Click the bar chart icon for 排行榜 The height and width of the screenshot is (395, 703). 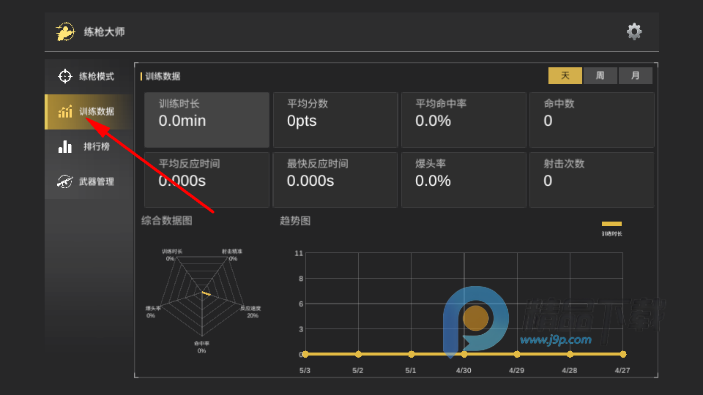pos(65,147)
